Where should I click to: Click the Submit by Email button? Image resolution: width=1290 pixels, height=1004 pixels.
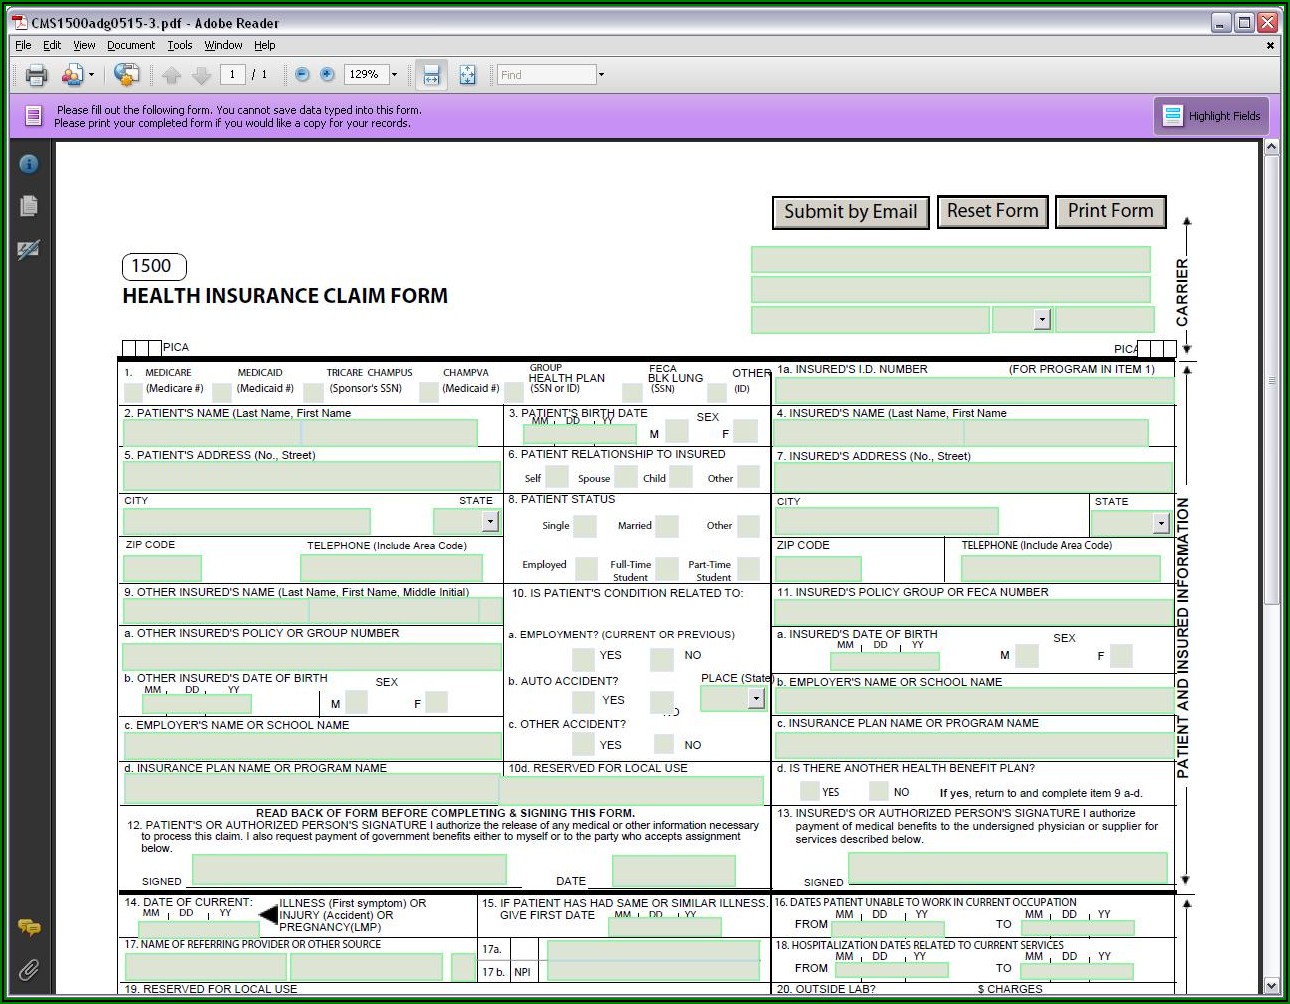[850, 212]
